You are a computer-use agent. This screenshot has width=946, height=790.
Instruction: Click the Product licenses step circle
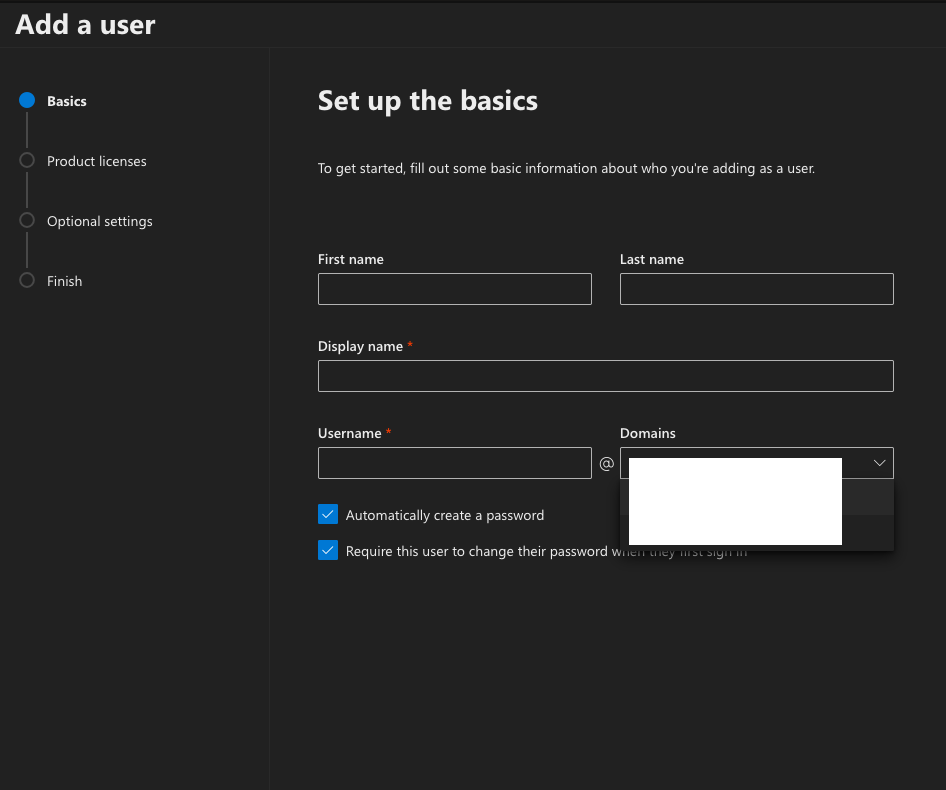[28, 161]
